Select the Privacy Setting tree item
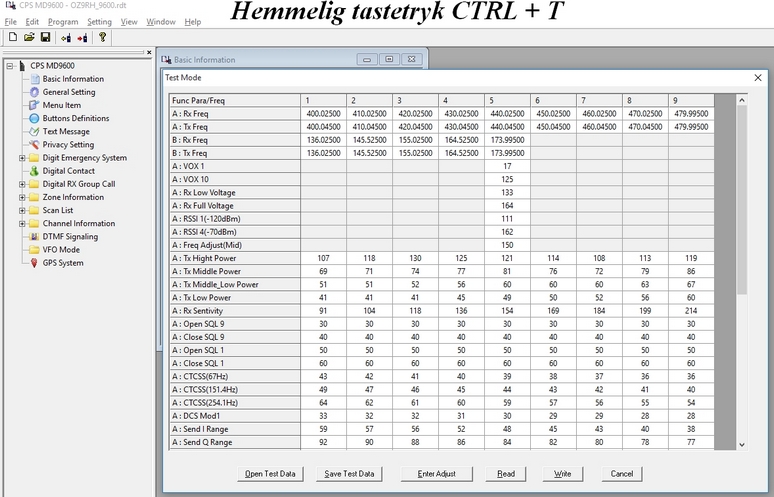 pos(68,145)
